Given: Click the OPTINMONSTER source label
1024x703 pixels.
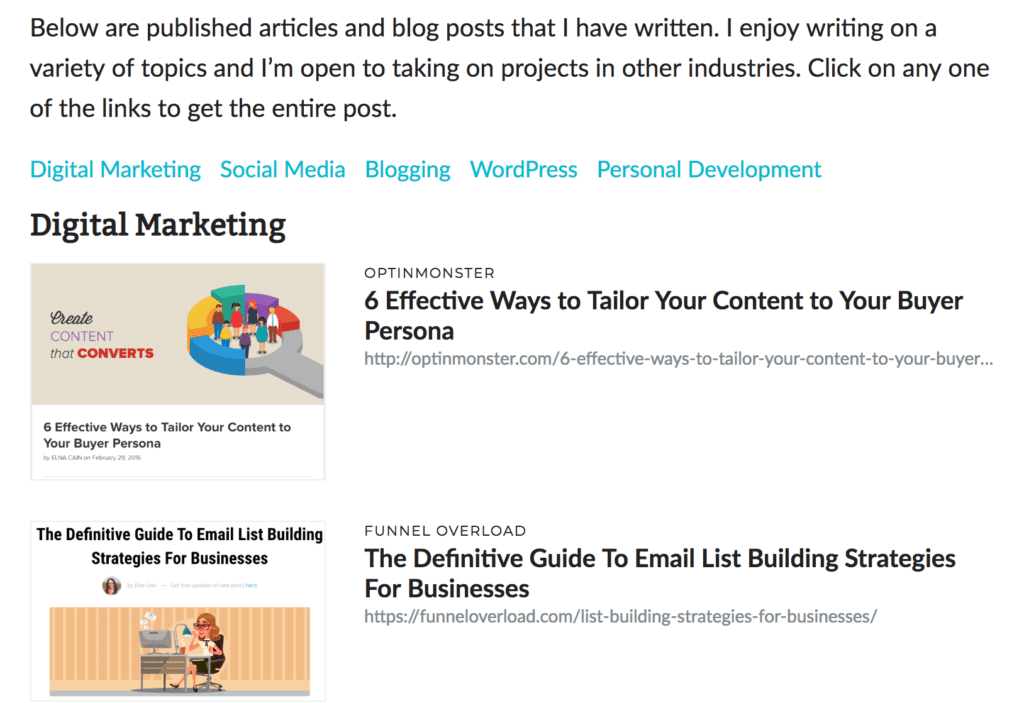Looking at the screenshot, I should [429, 273].
